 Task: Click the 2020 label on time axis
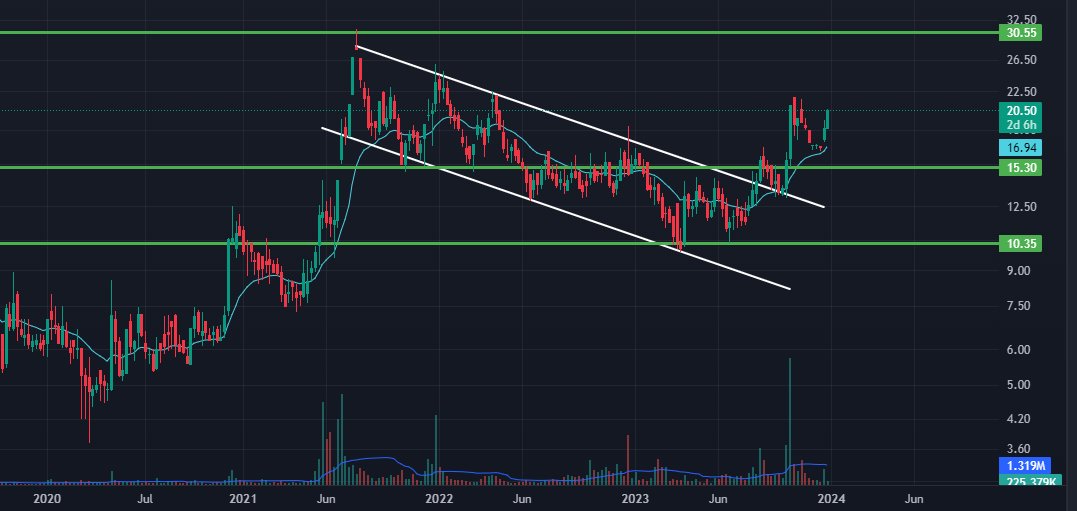pos(47,497)
